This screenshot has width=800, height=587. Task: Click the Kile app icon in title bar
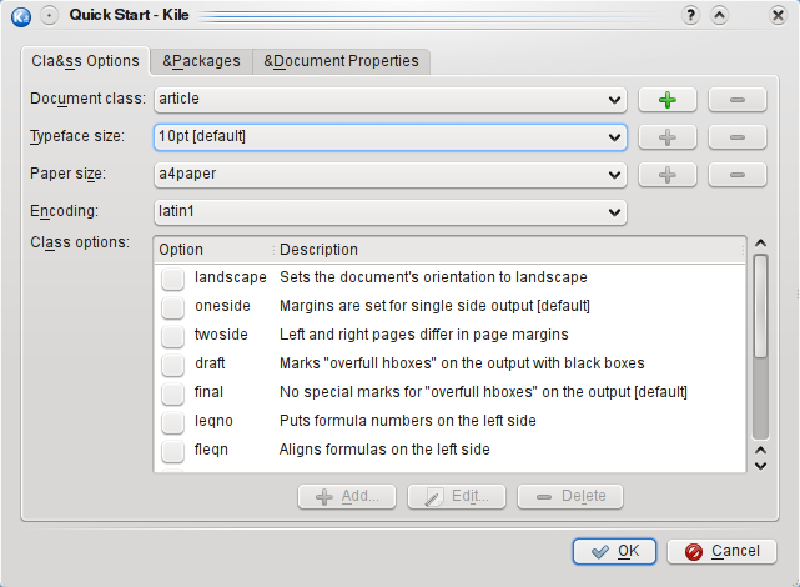(x=21, y=16)
